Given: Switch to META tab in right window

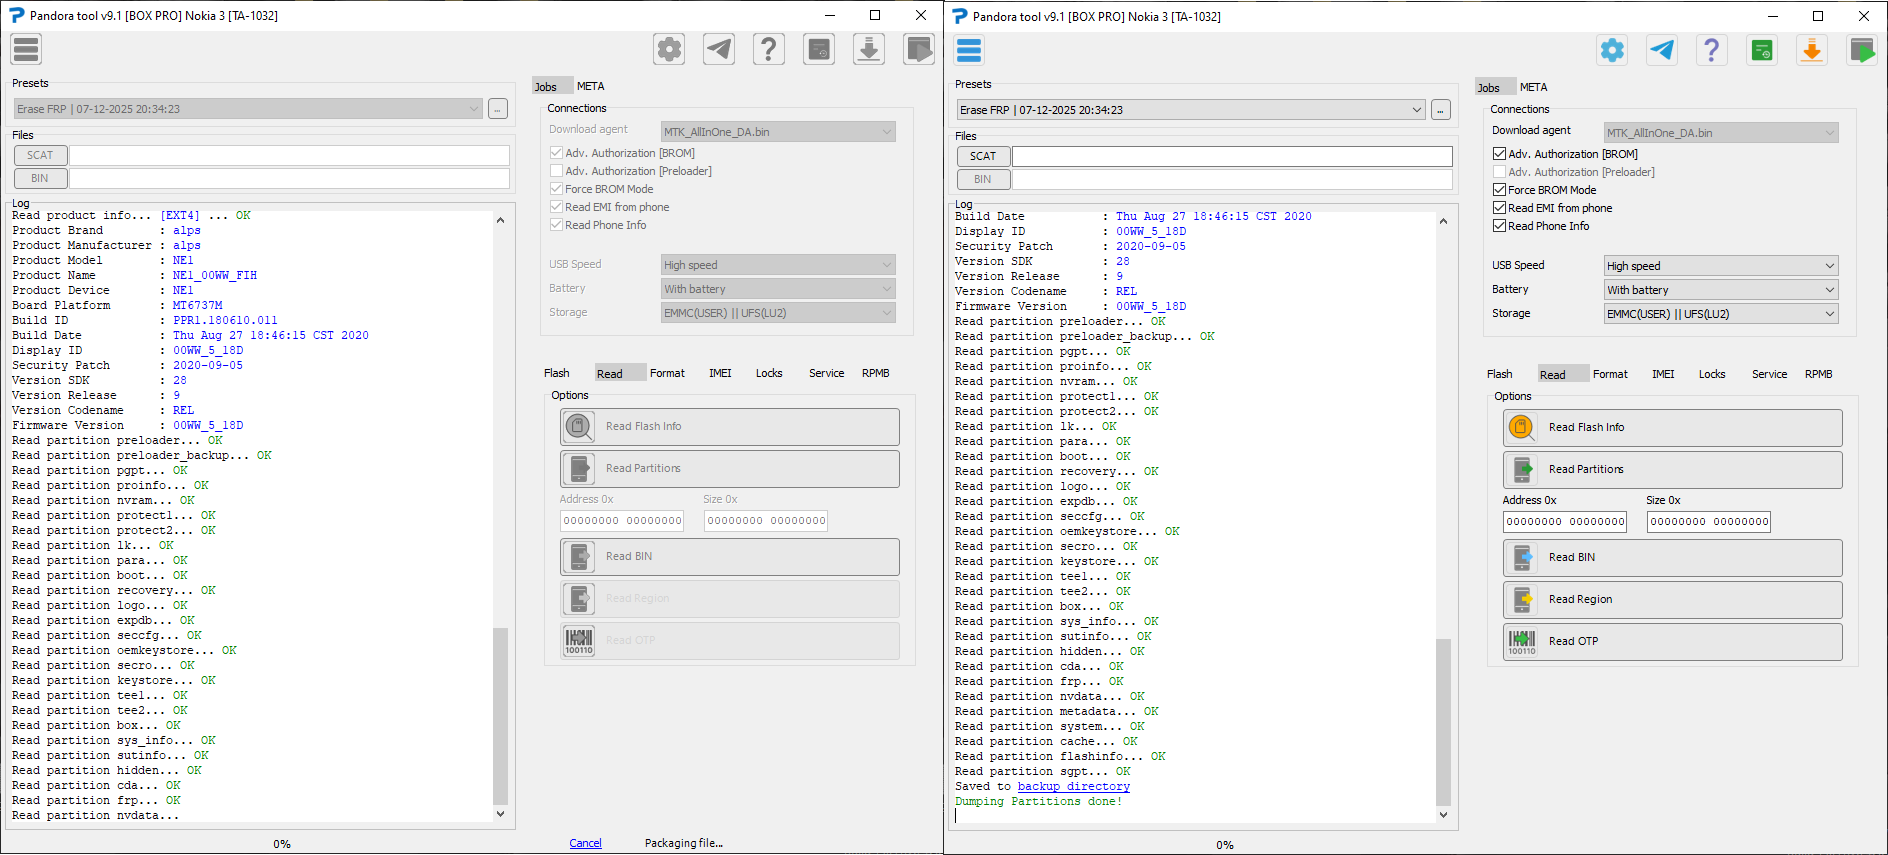Looking at the screenshot, I should (x=1533, y=87).
